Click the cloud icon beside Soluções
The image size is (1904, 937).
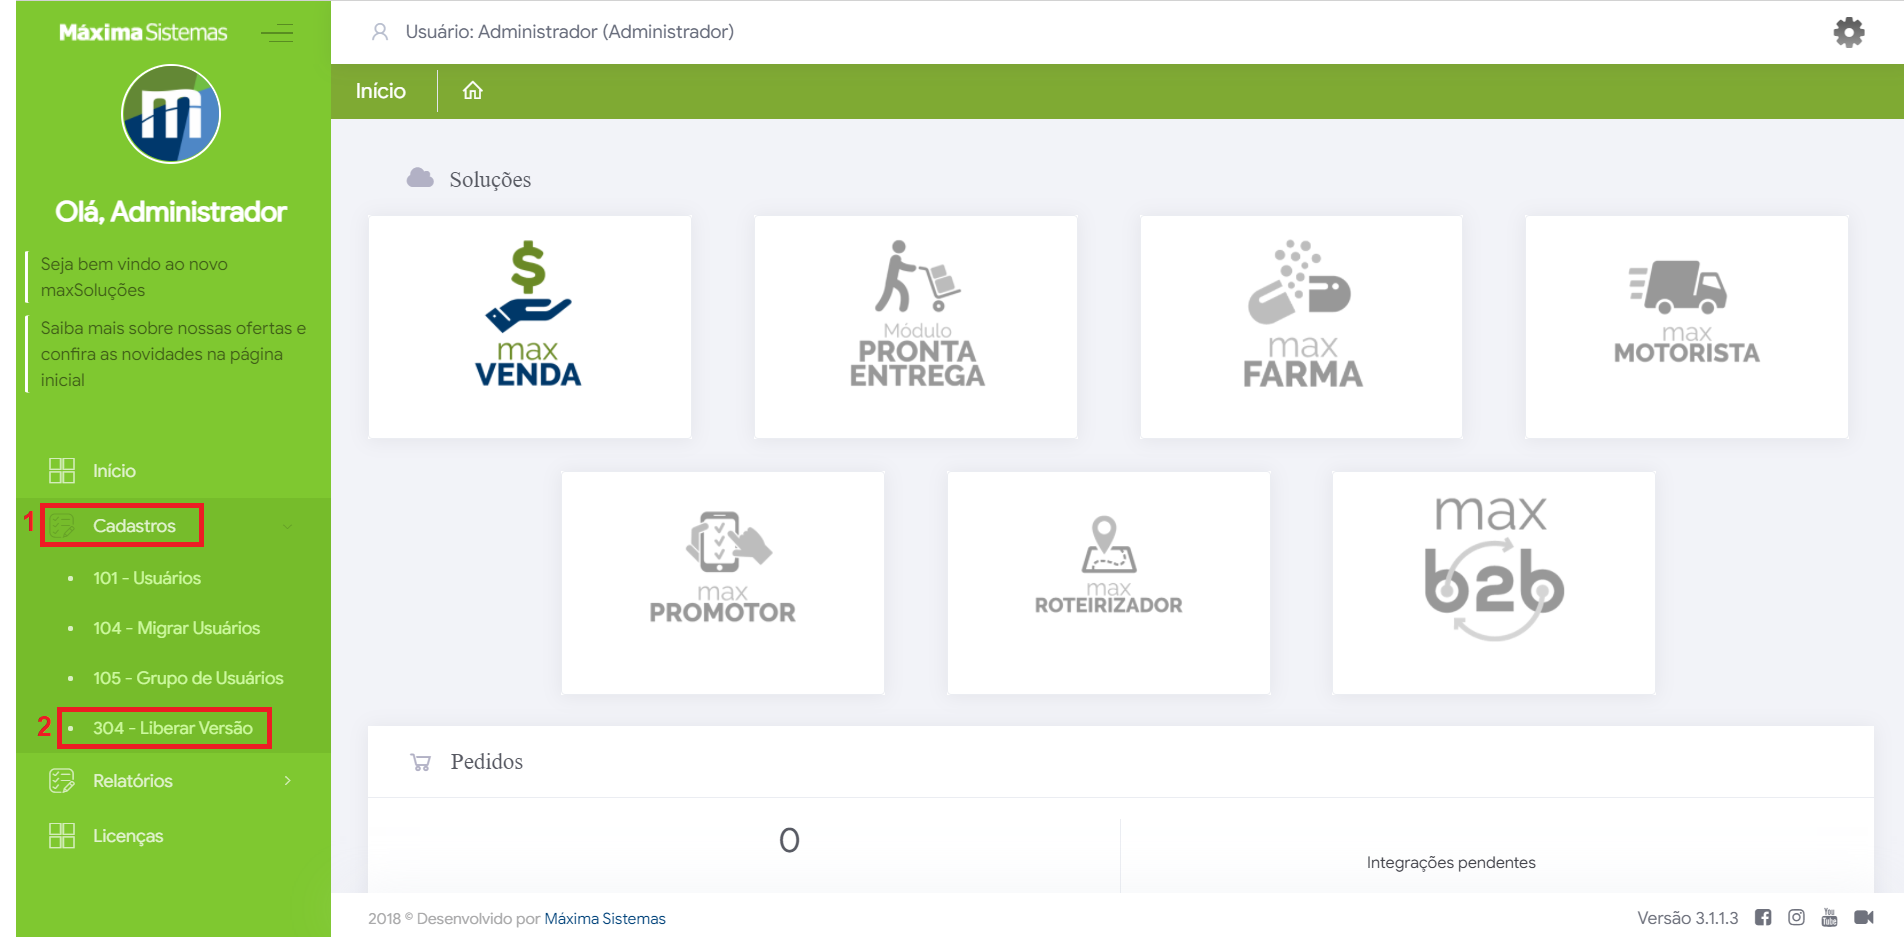pyautogui.click(x=420, y=178)
